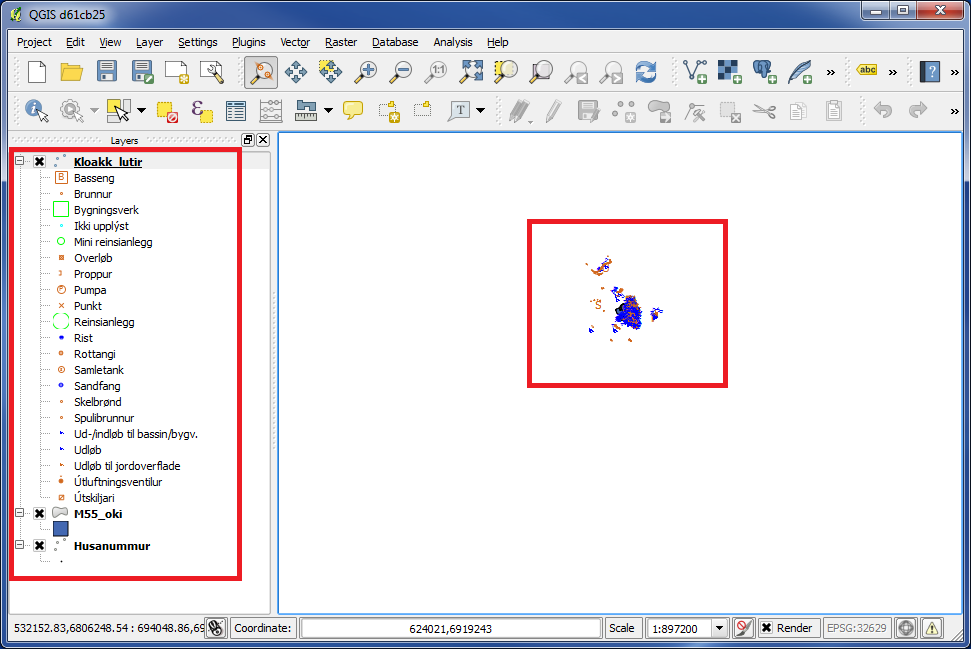Click the Select Features arrow tool
The width and height of the screenshot is (971, 649).
(118, 111)
